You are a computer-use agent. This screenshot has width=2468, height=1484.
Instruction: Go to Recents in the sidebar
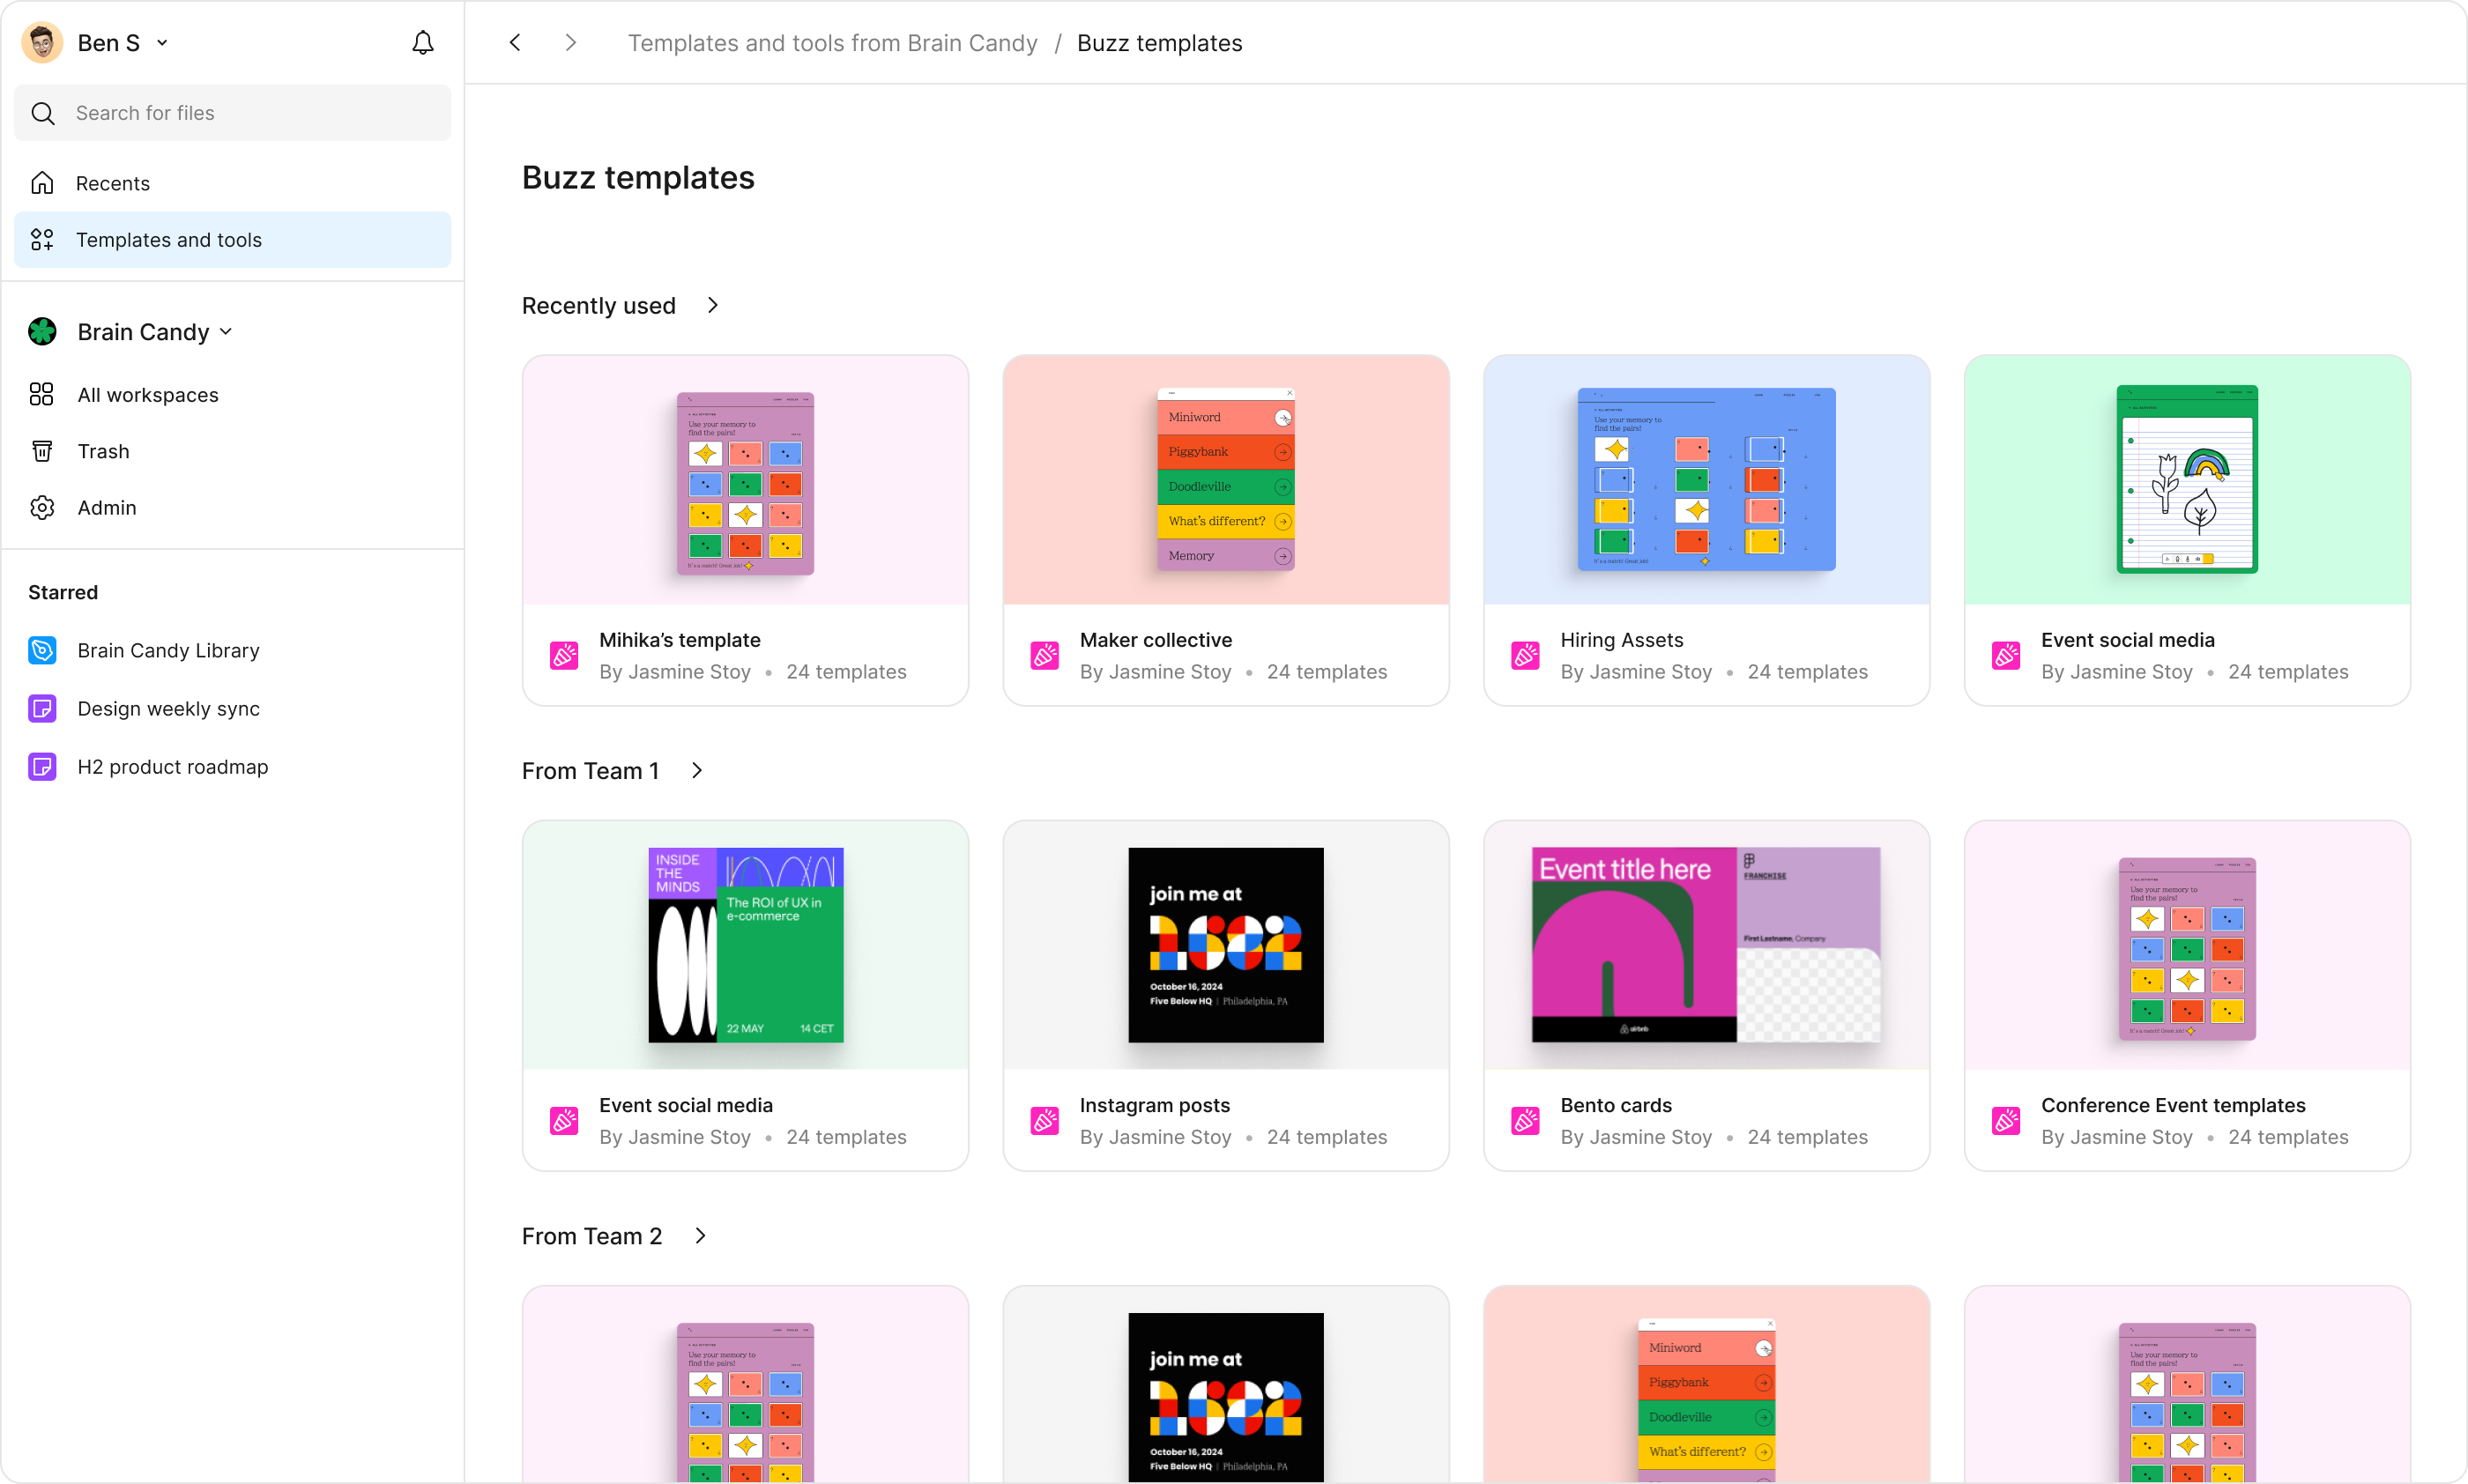[x=112, y=183]
